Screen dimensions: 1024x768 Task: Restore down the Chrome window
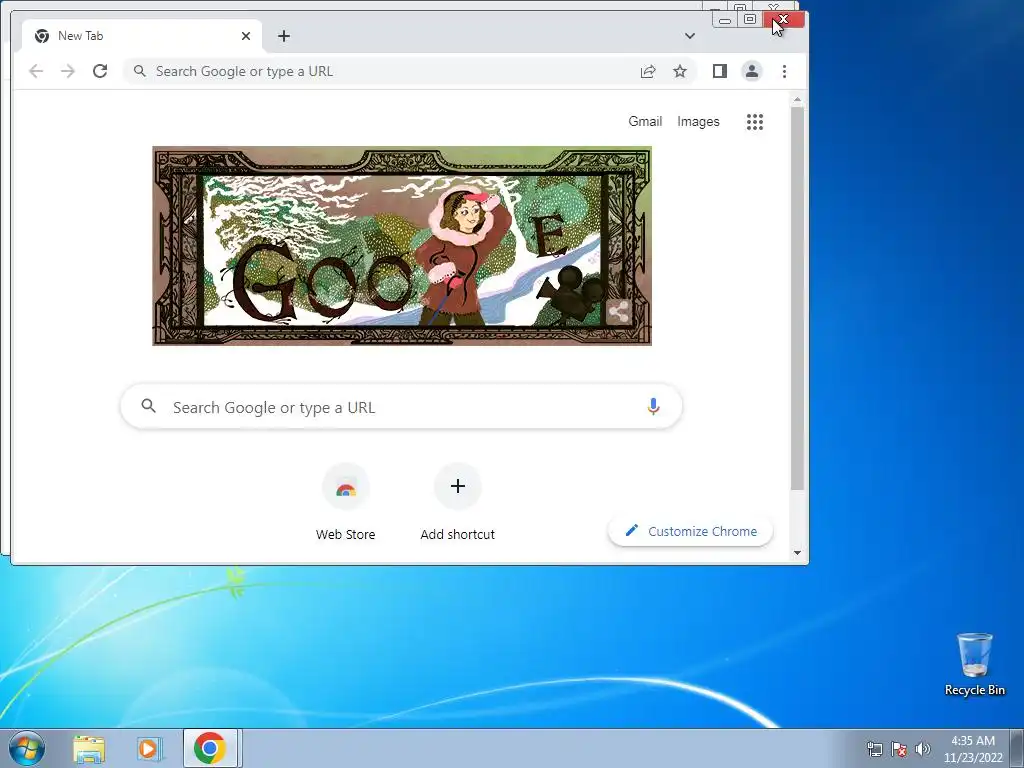(x=750, y=20)
